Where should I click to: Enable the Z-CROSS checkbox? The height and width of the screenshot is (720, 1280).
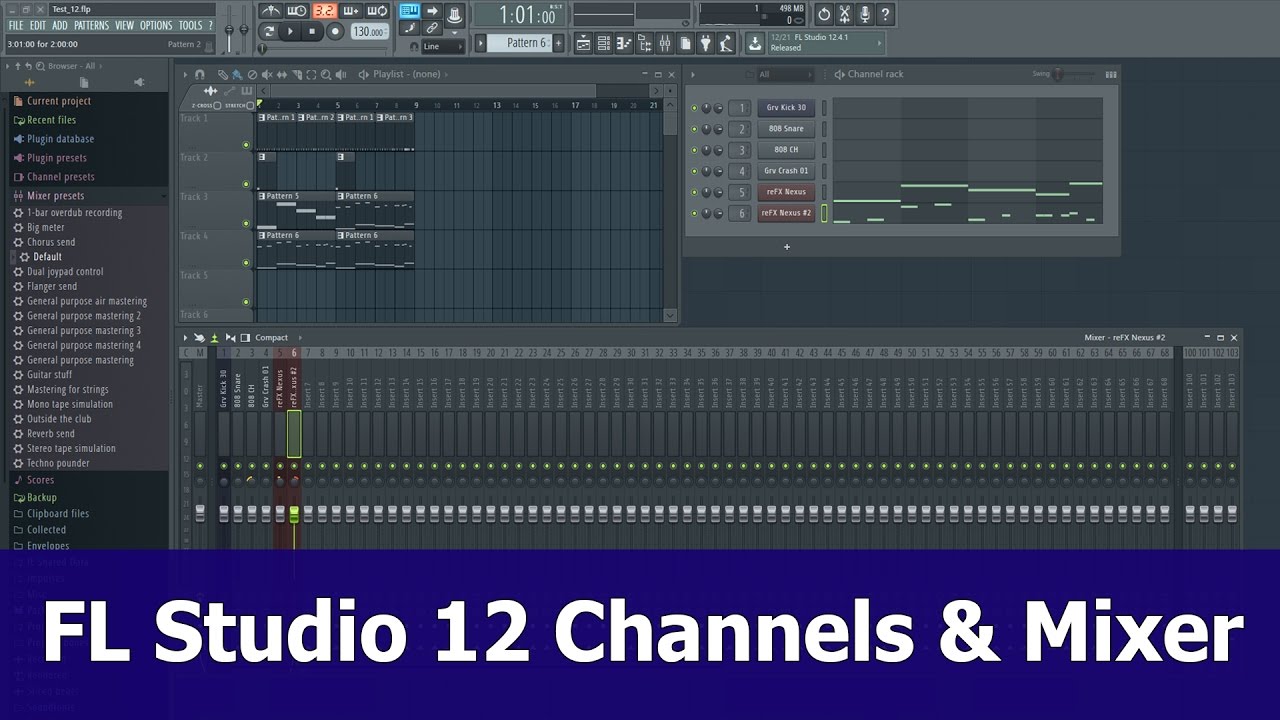tap(217, 106)
